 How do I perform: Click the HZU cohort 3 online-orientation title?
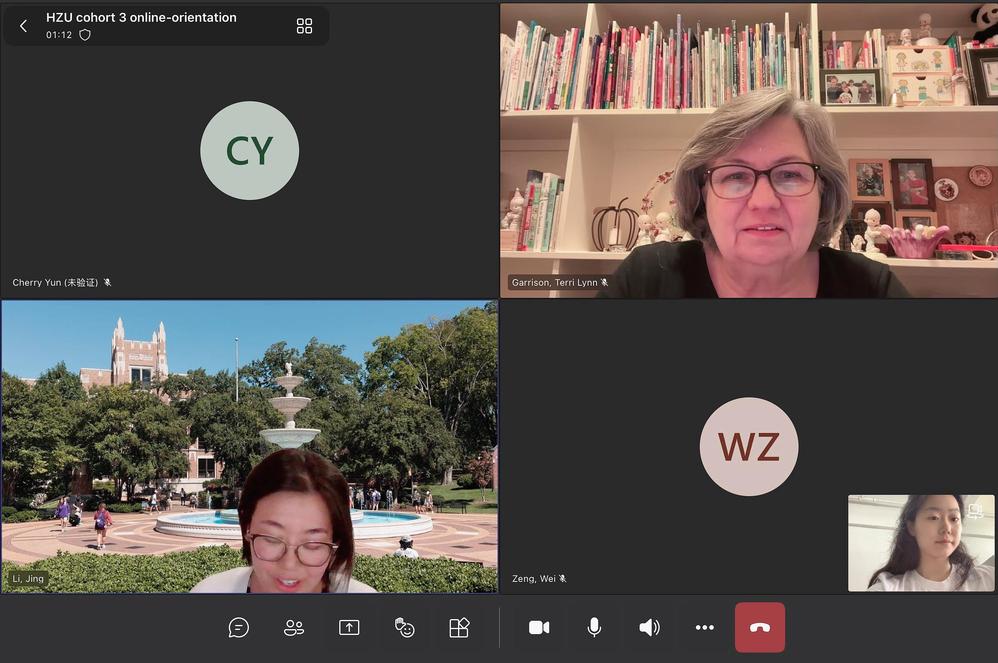coord(141,17)
